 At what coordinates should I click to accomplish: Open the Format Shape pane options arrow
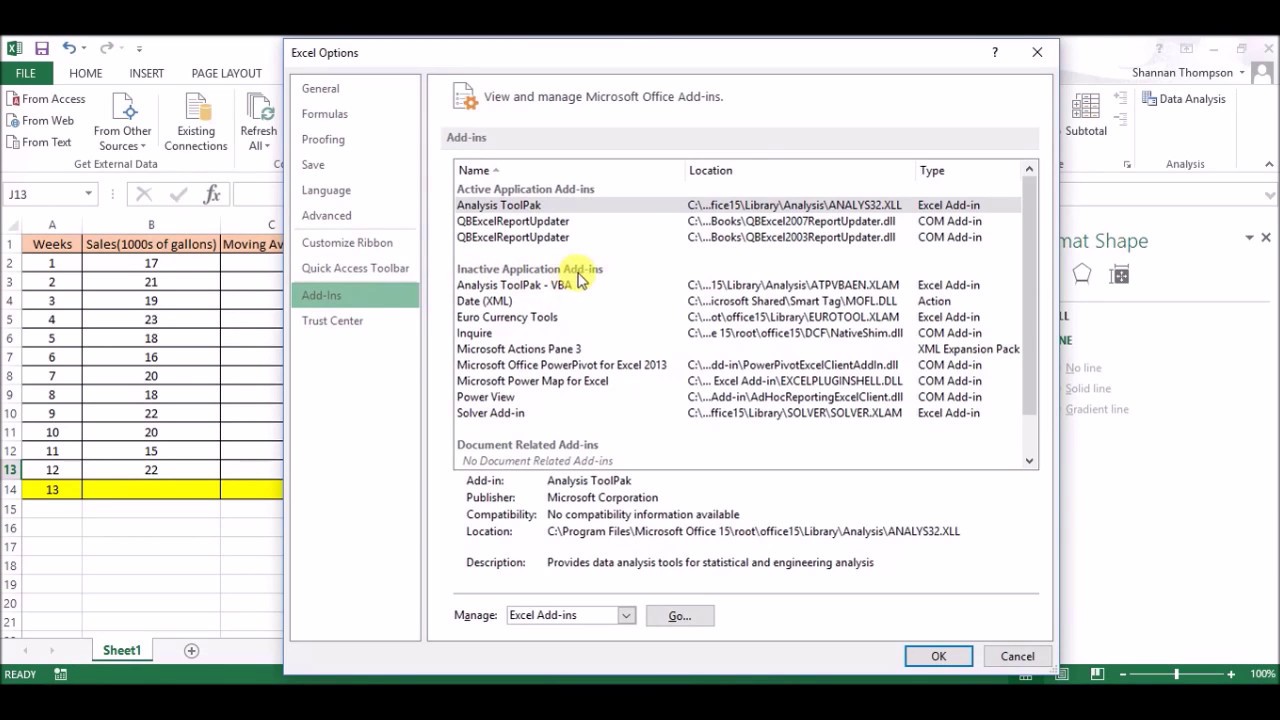tap(1249, 238)
